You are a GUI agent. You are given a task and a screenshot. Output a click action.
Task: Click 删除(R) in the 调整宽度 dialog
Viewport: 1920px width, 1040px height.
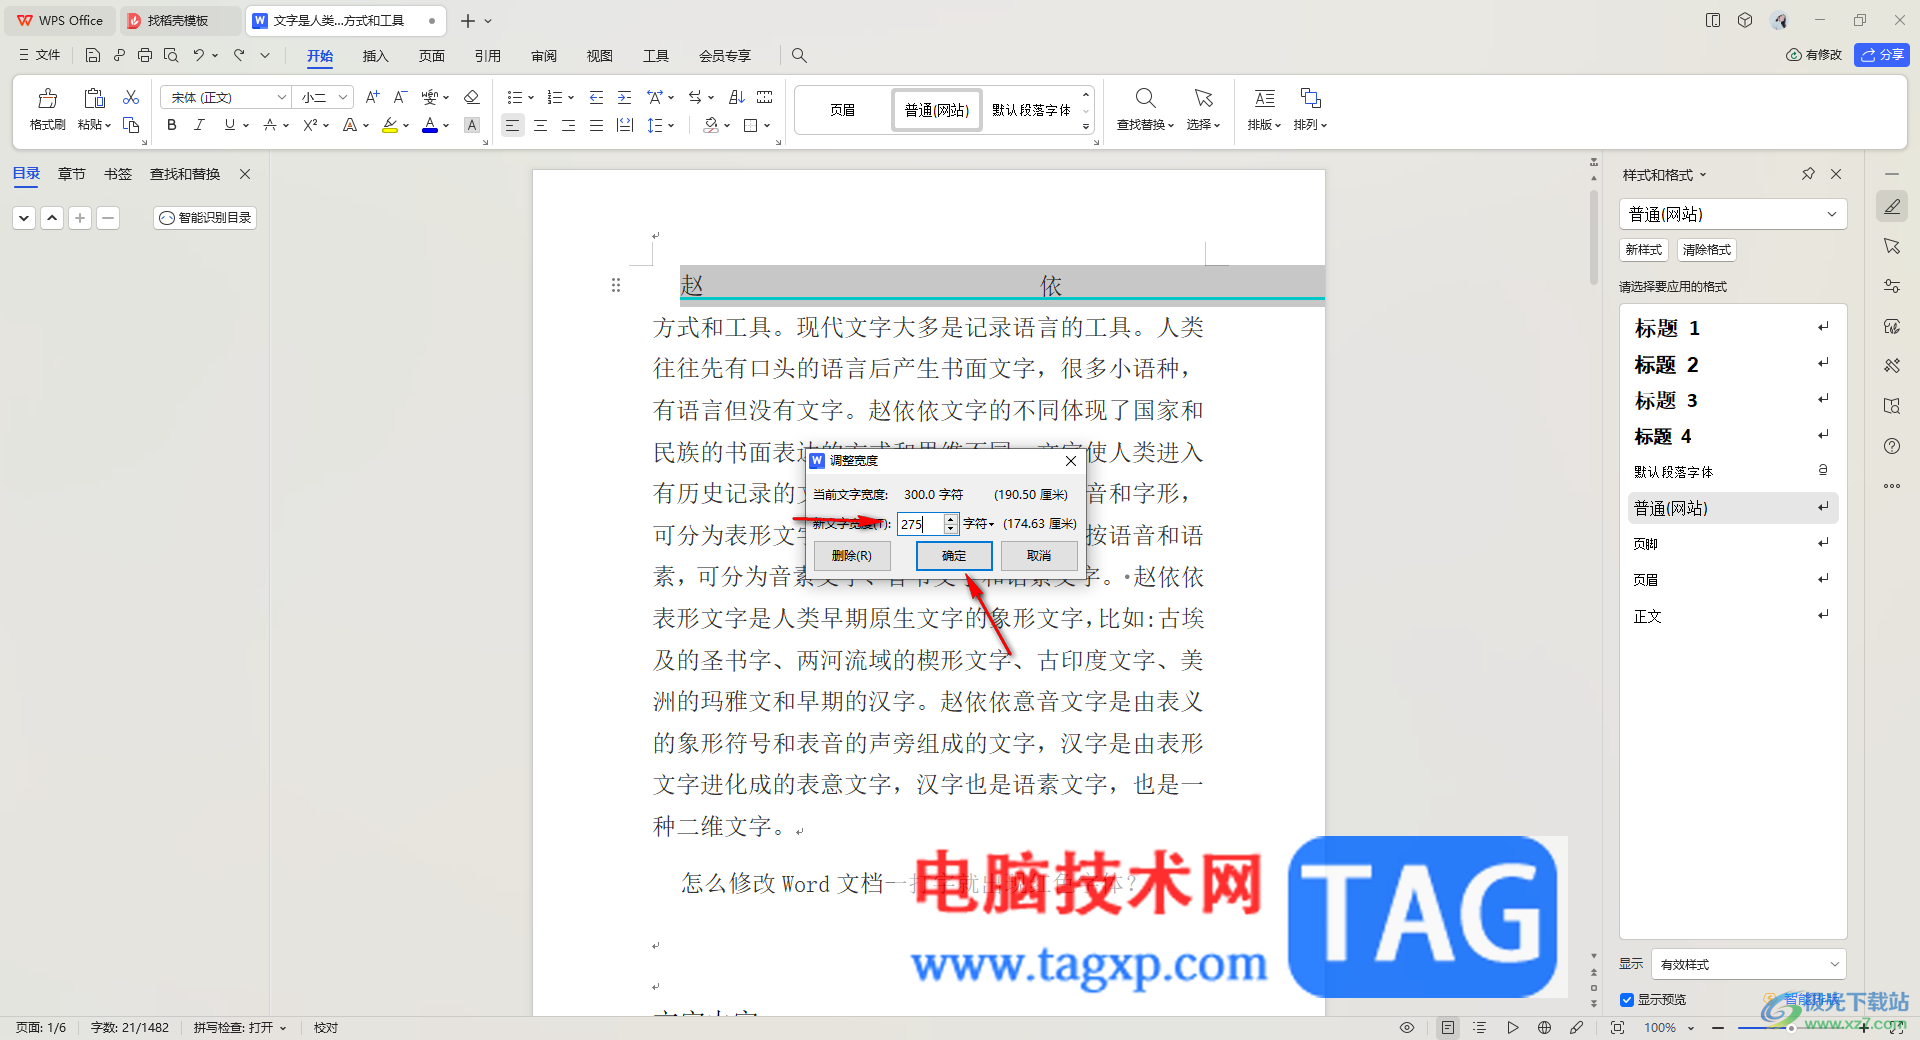(x=852, y=556)
